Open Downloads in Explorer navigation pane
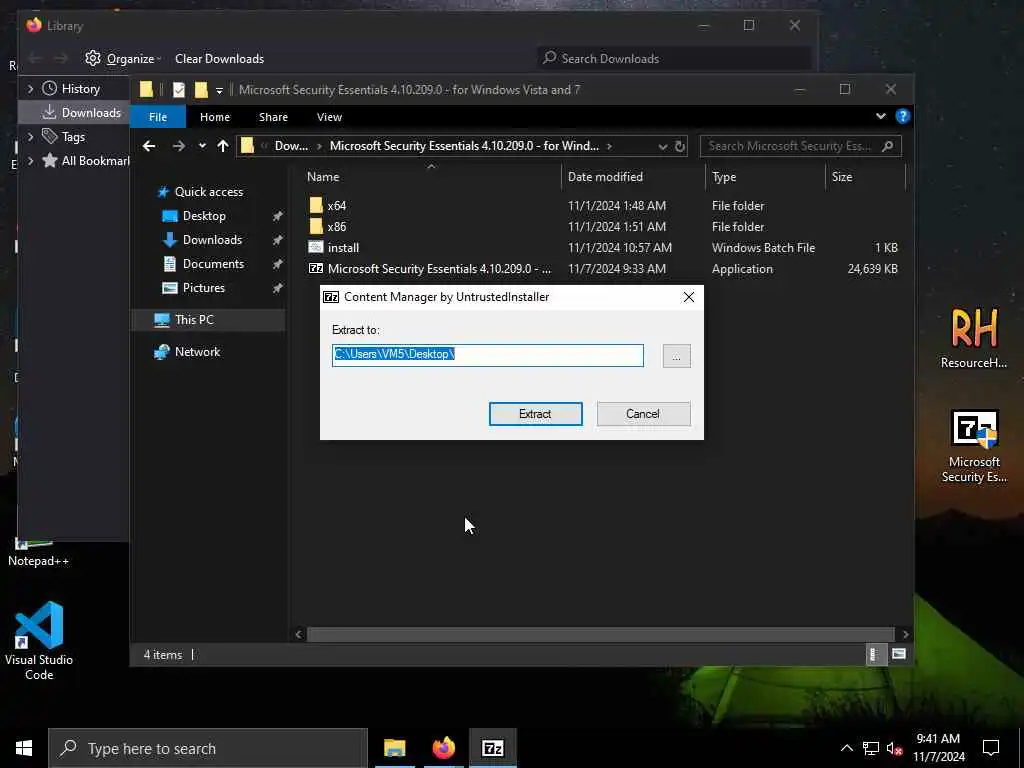Image resolution: width=1024 pixels, height=768 pixels. 212,240
